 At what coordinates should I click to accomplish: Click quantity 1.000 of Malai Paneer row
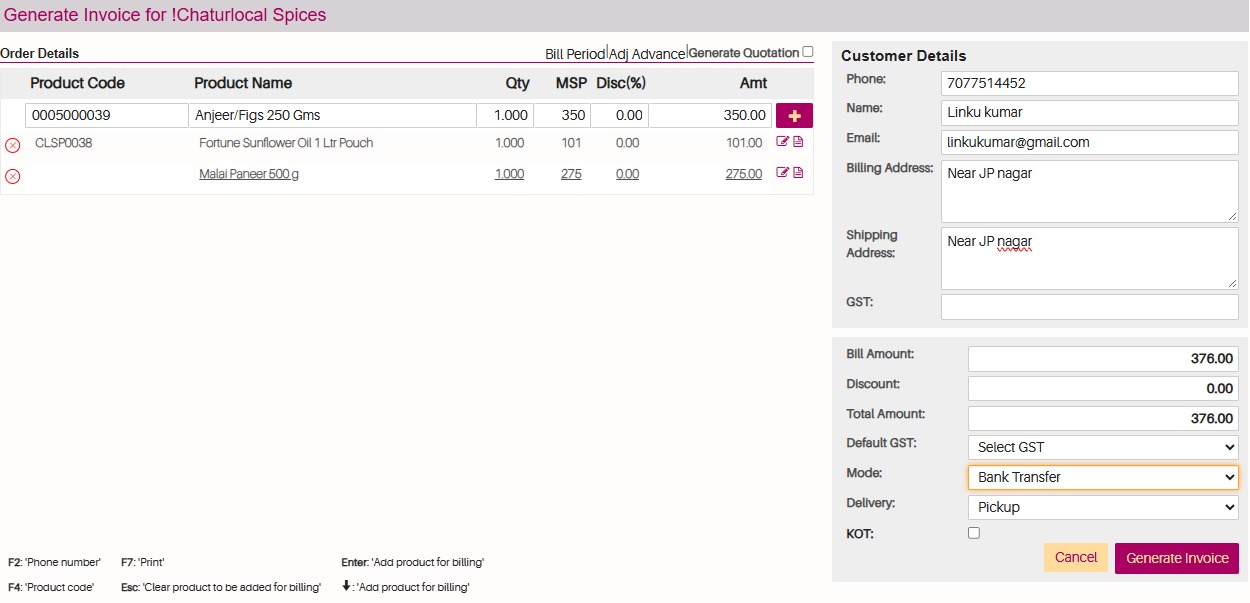pos(509,174)
